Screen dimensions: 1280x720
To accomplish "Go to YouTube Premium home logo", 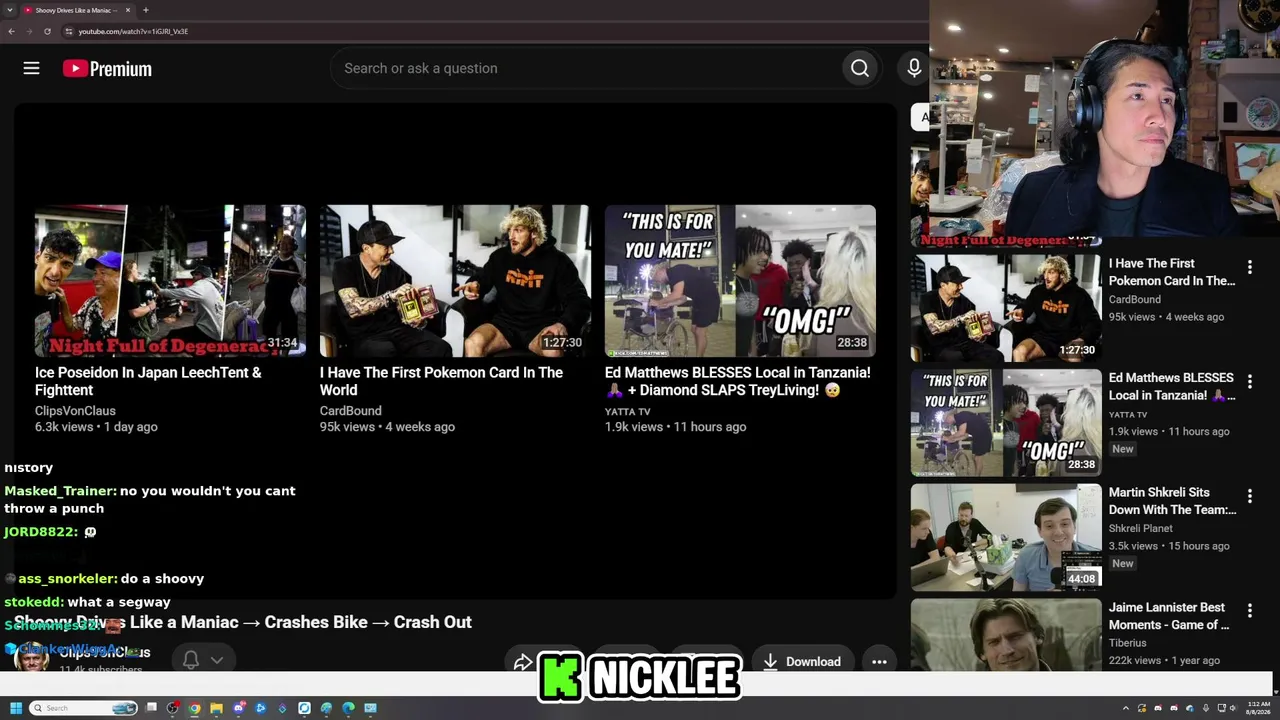I will point(107,68).
